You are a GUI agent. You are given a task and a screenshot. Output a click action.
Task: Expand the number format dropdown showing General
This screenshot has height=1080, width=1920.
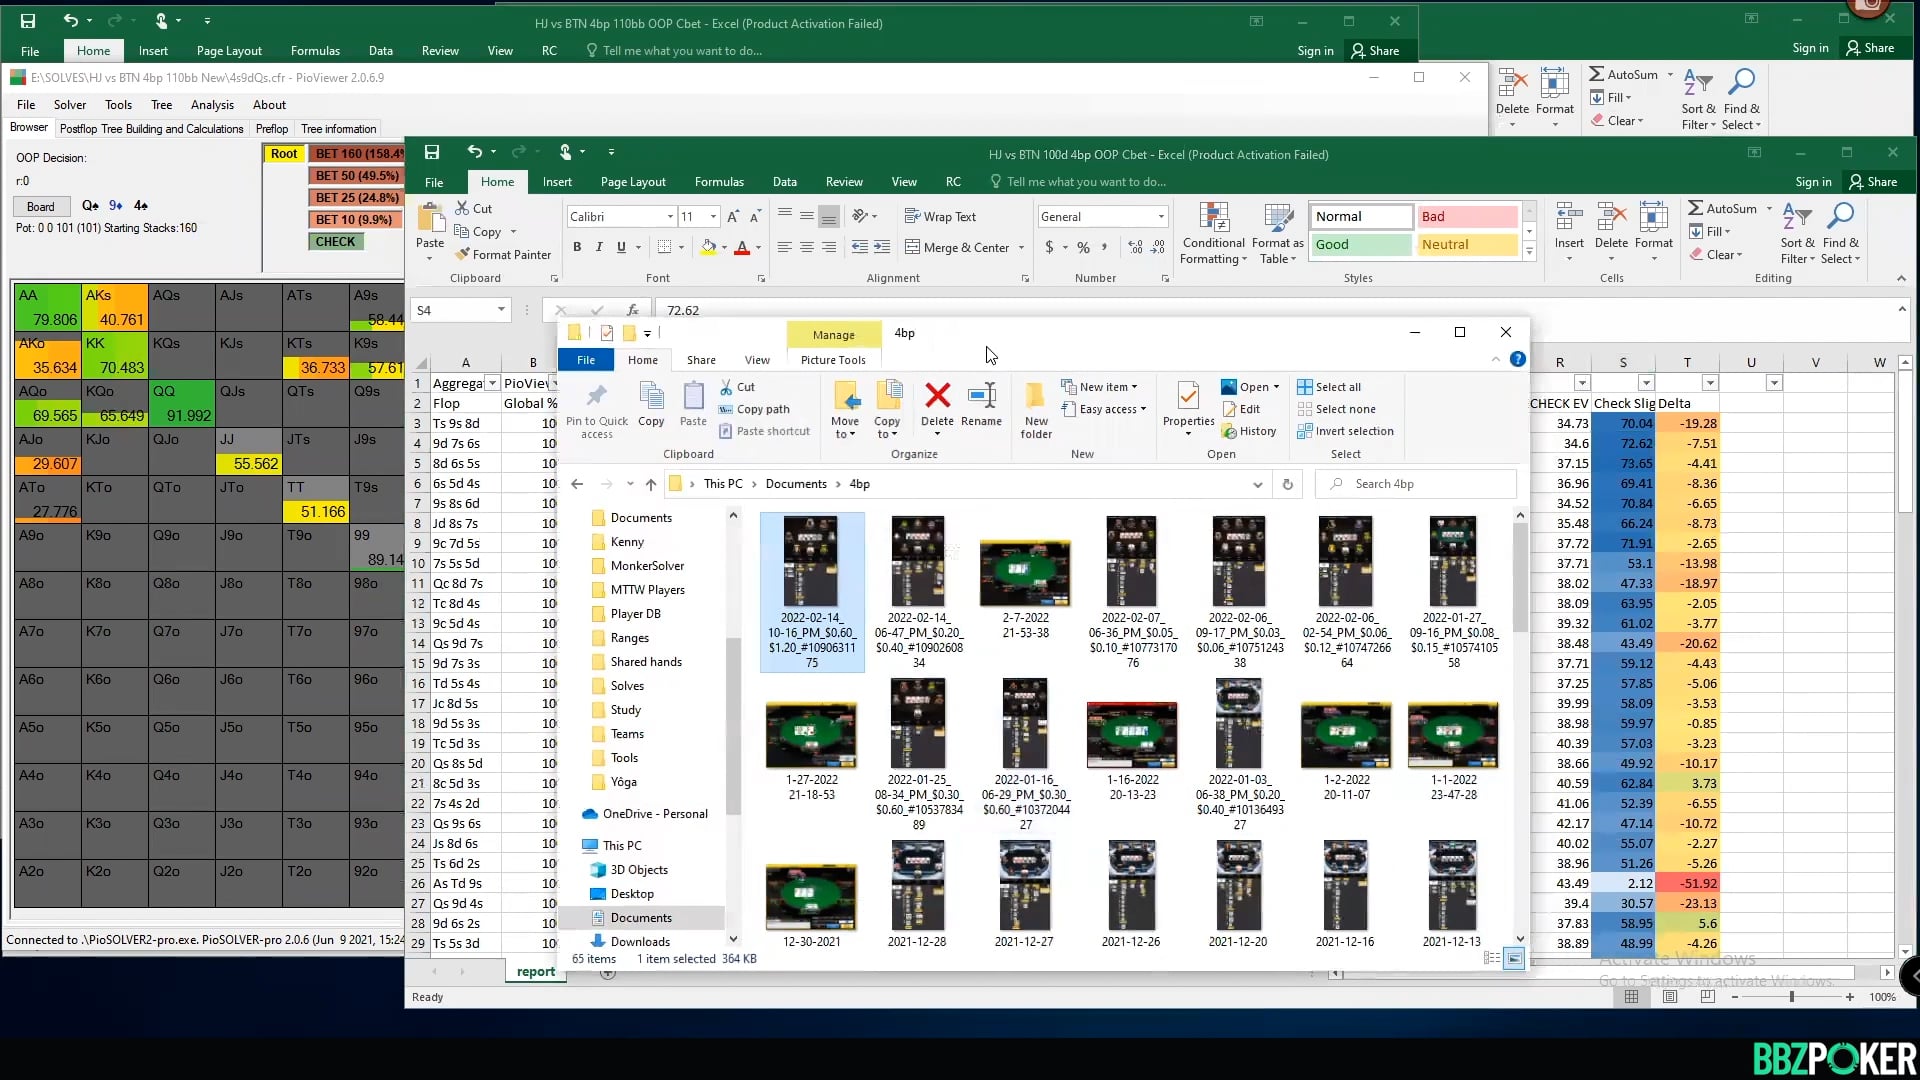(1161, 217)
